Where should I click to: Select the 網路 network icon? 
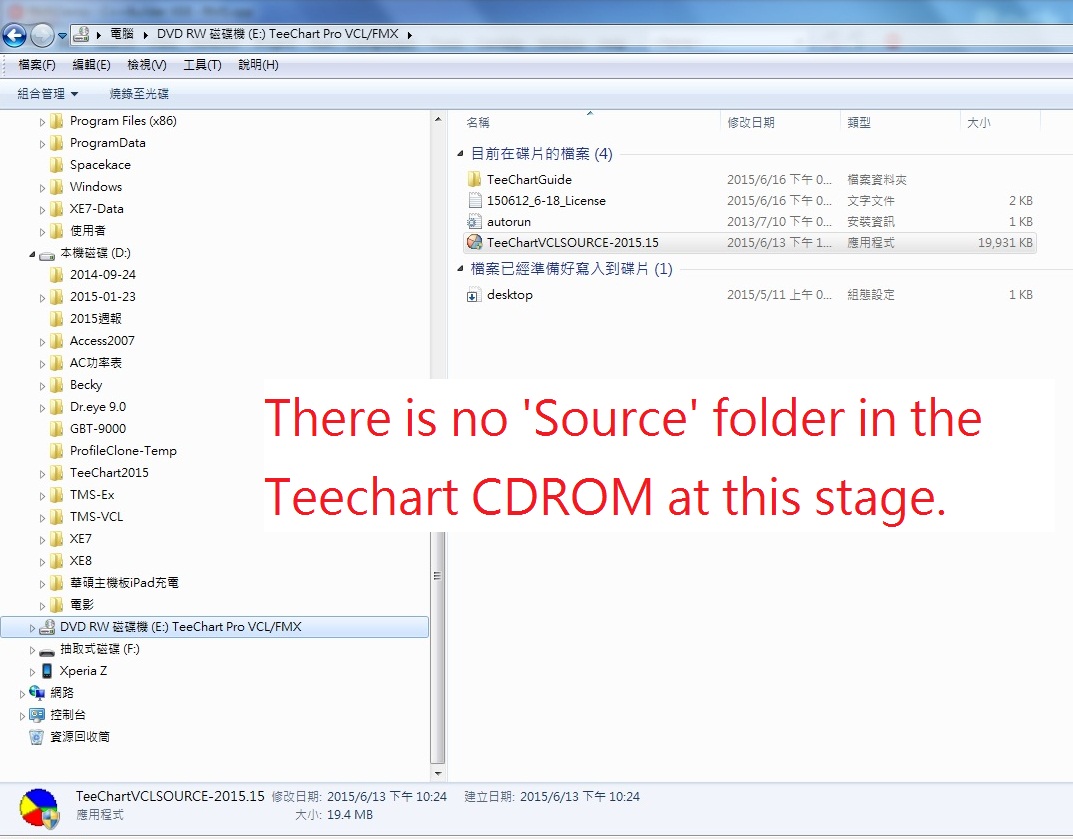coord(37,693)
